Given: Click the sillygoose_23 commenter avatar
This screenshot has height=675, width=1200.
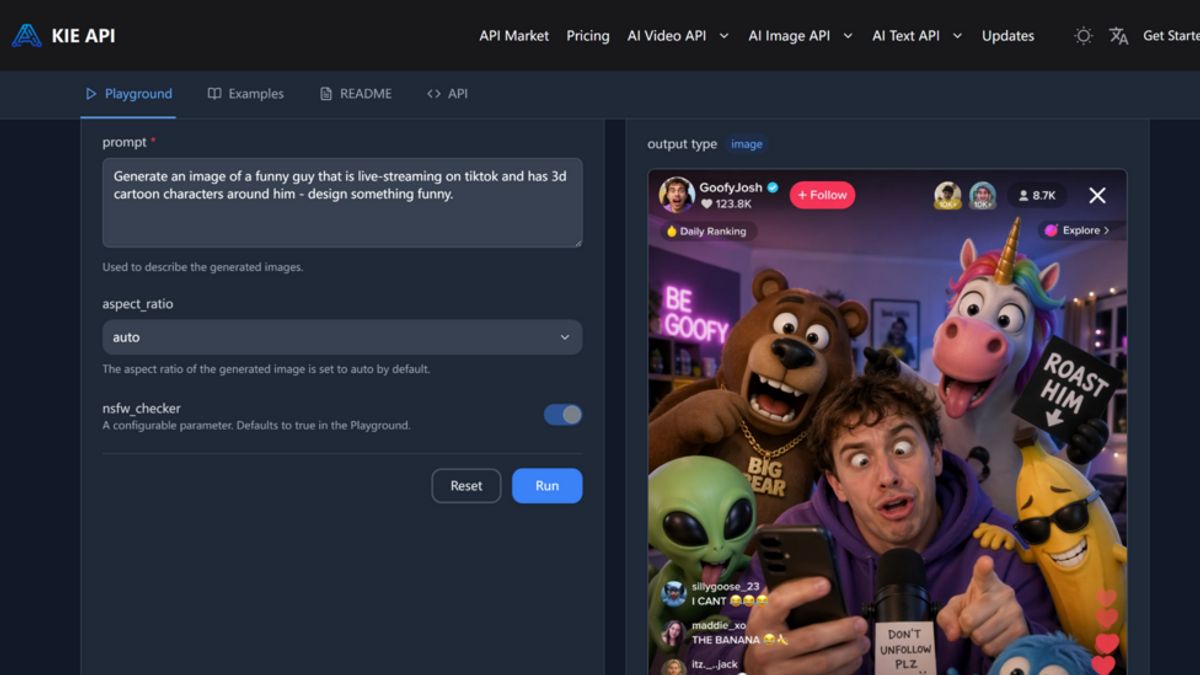Looking at the screenshot, I should point(674,593).
